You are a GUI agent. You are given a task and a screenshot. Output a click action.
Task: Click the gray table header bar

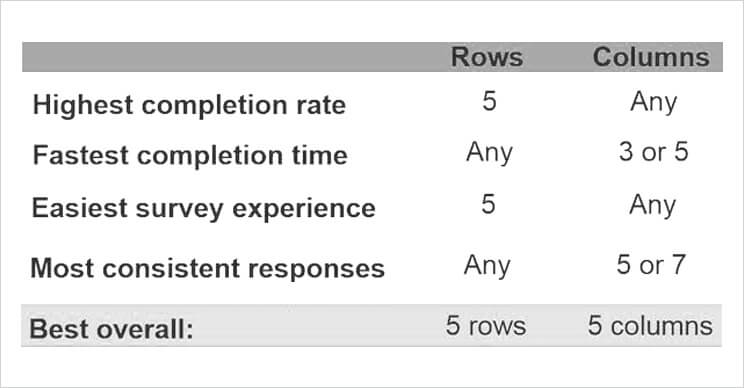[372, 57]
